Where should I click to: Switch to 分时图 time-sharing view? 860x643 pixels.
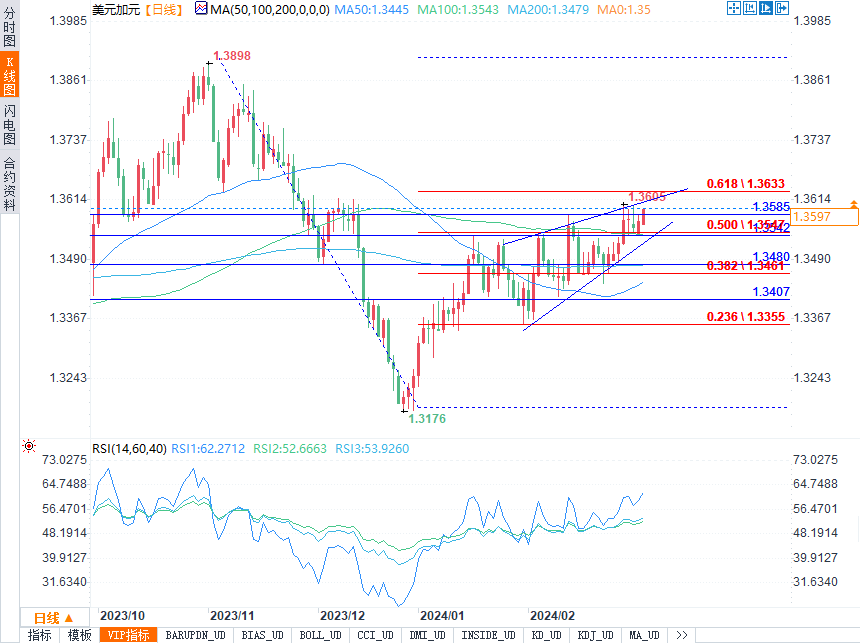pyautogui.click(x=9, y=27)
